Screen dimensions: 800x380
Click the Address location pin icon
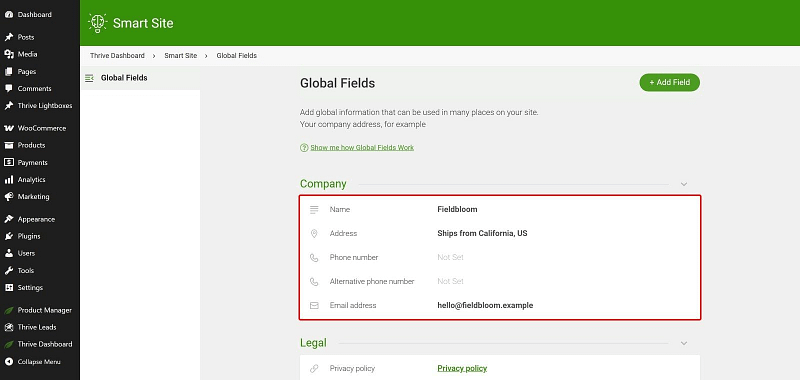(x=314, y=234)
